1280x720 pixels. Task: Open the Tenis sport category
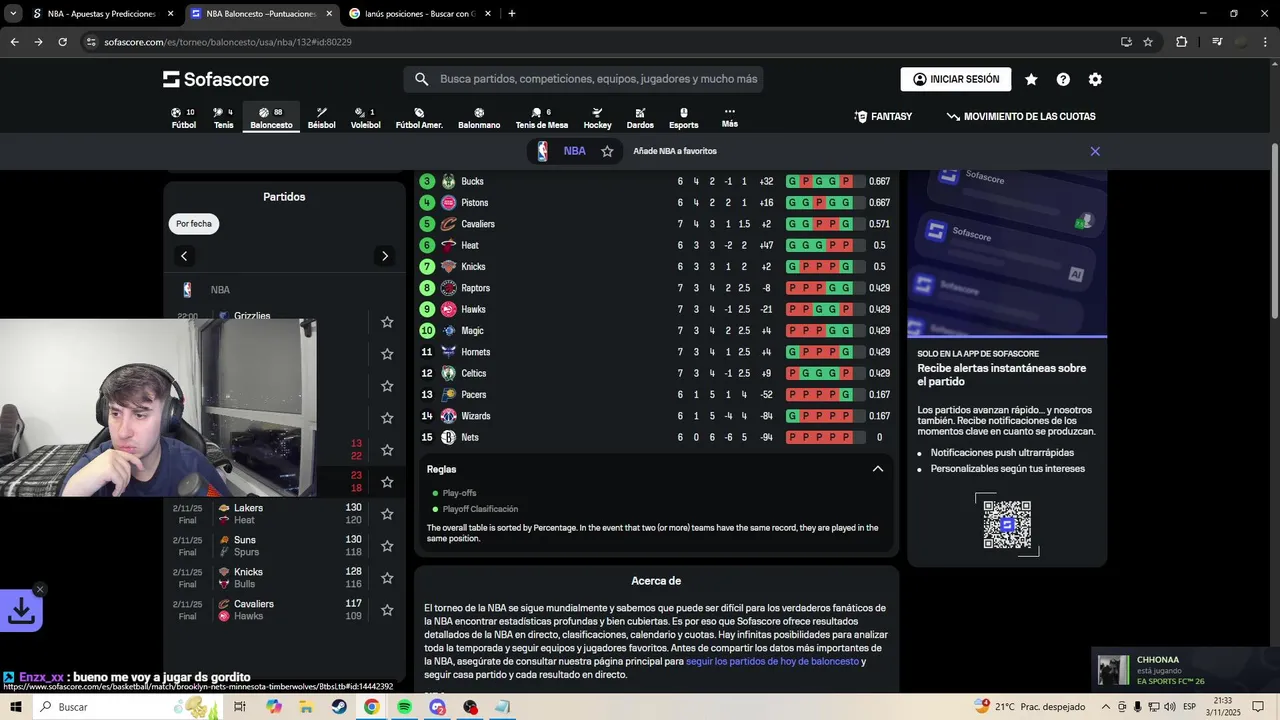pyautogui.click(x=223, y=118)
